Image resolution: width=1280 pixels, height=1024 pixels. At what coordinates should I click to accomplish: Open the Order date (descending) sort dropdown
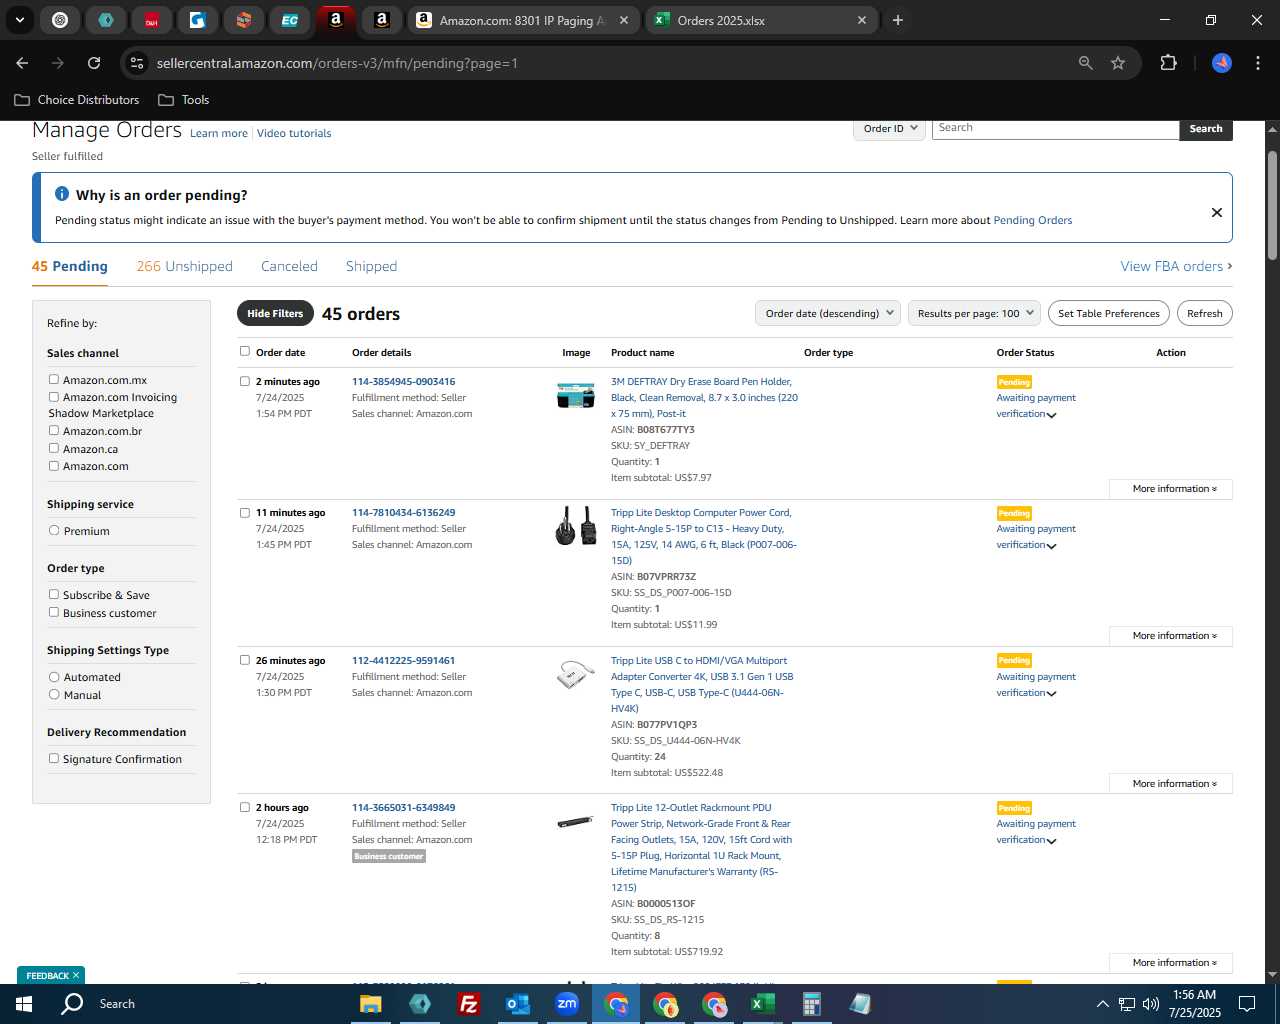828,314
